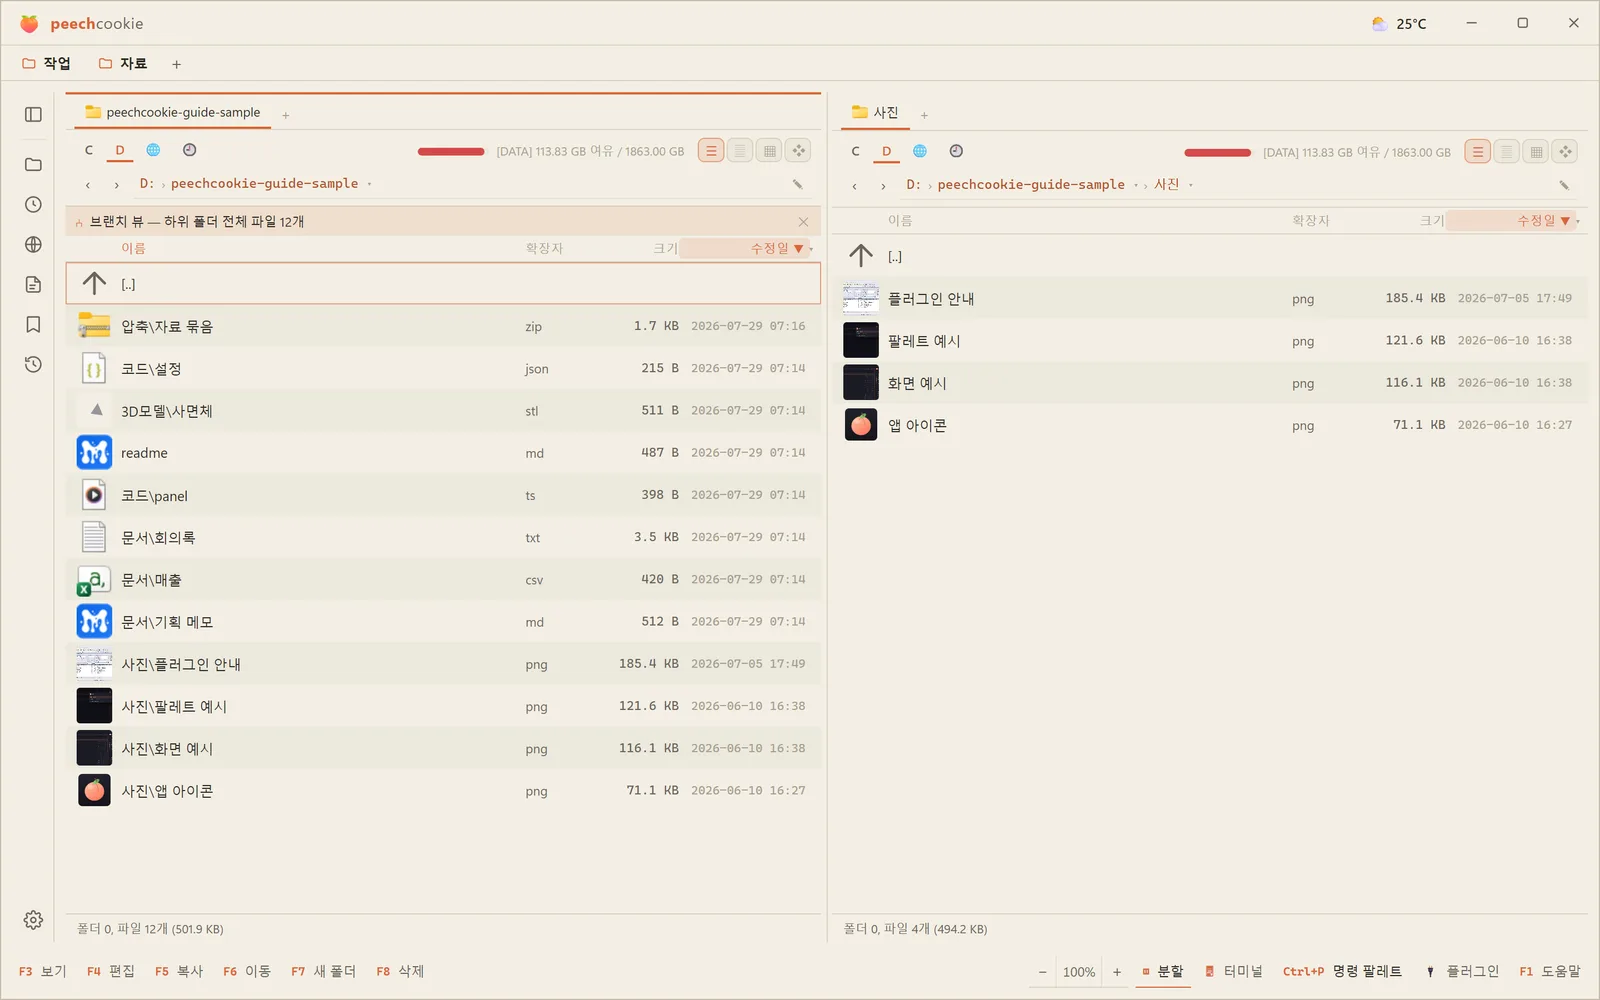
Task: Click right pane disk usage bar
Action: point(1217,152)
